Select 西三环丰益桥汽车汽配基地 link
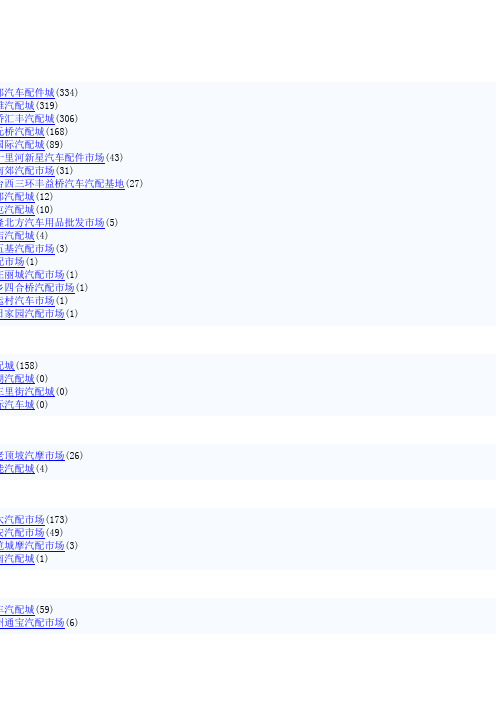 (x=62, y=184)
